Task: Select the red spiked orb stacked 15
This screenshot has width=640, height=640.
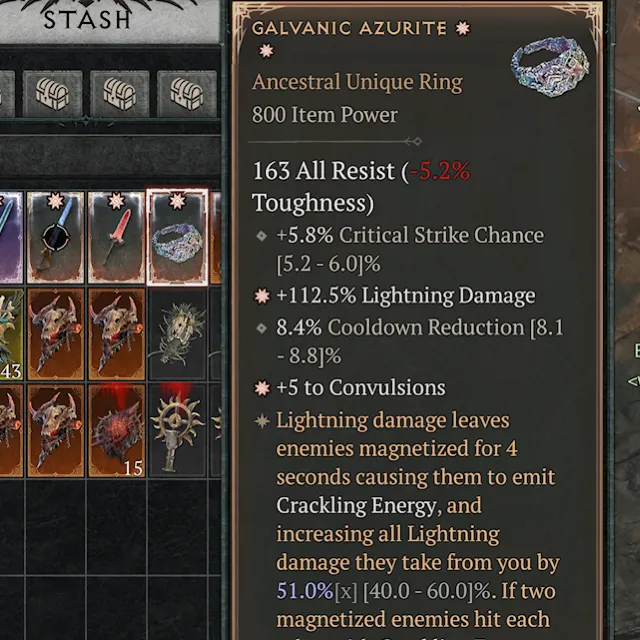Action: coord(116,431)
